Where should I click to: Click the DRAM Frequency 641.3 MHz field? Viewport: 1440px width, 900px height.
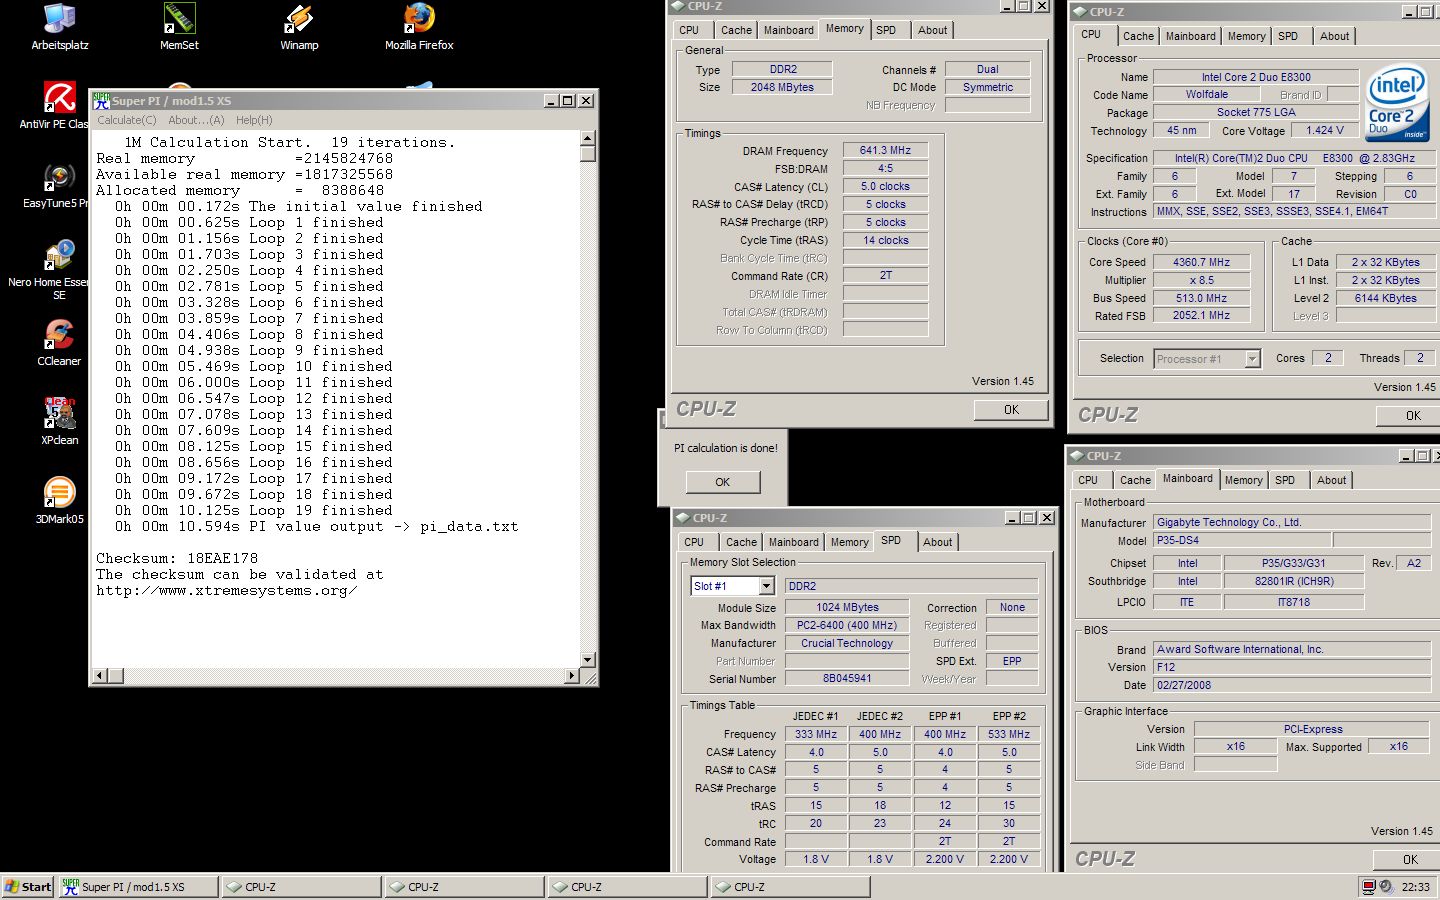click(885, 150)
